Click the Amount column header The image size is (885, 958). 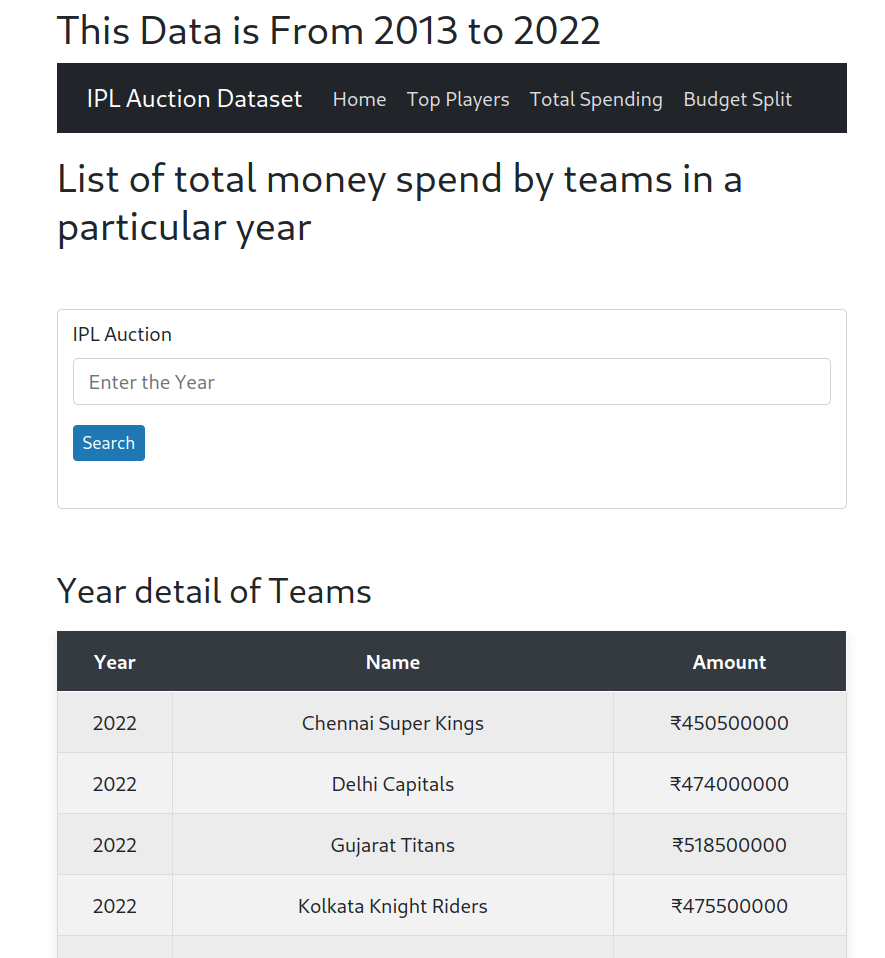[729, 662]
